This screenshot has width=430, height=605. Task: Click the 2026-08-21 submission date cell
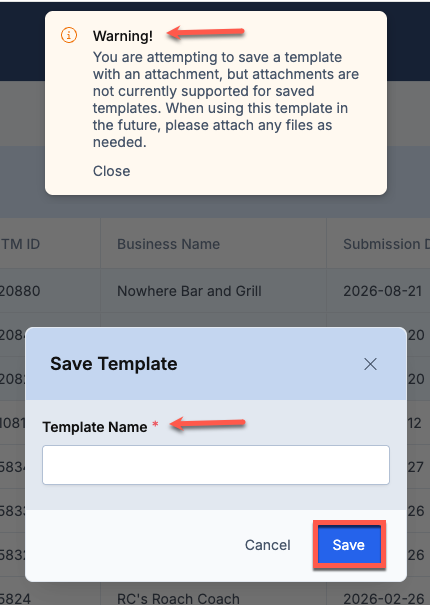click(x=383, y=291)
